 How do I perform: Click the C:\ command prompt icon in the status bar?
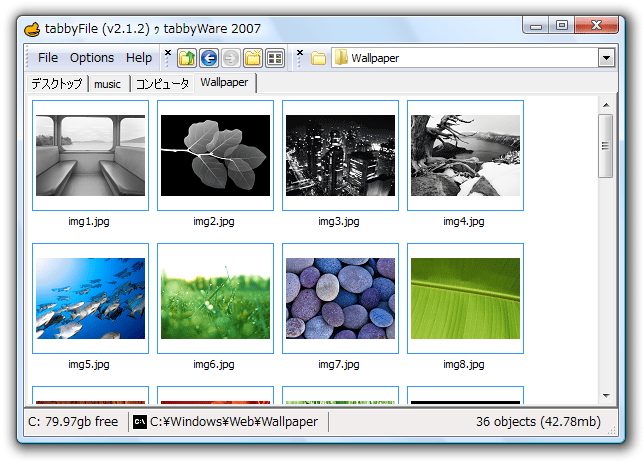point(140,422)
